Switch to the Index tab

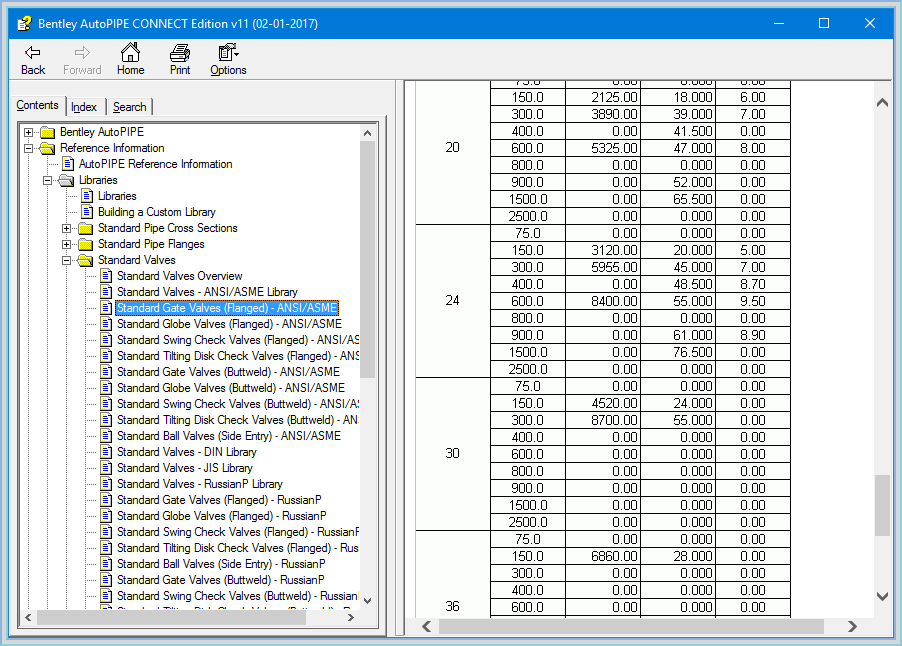(84, 107)
